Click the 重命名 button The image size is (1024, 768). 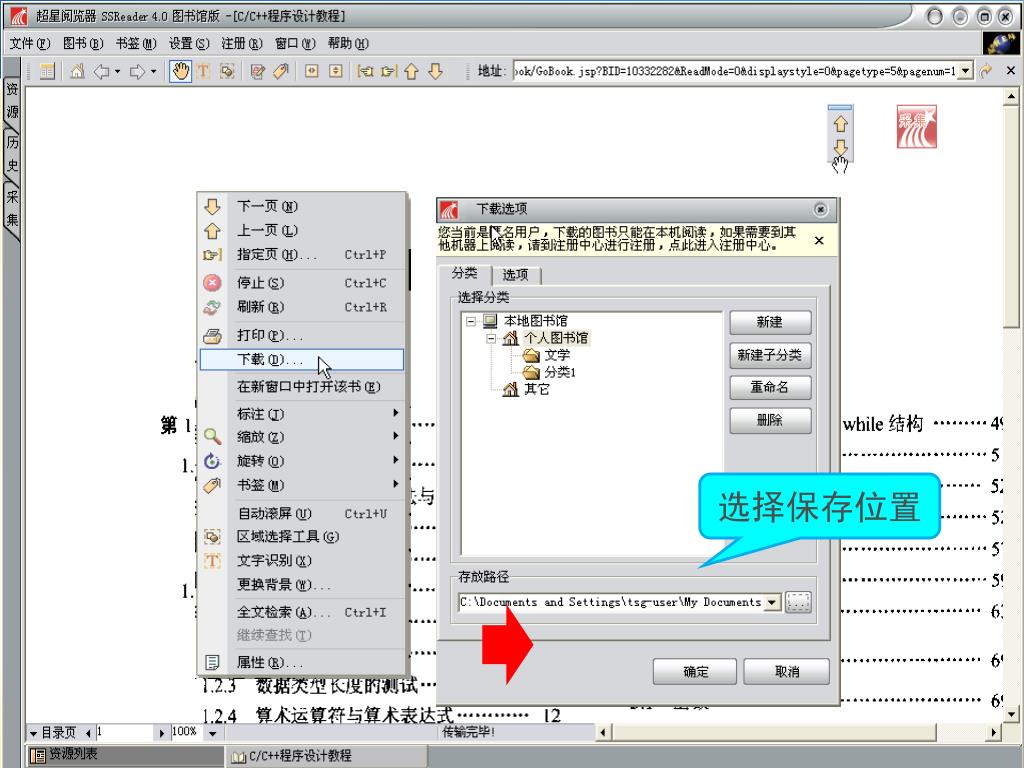[x=770, y=387]
